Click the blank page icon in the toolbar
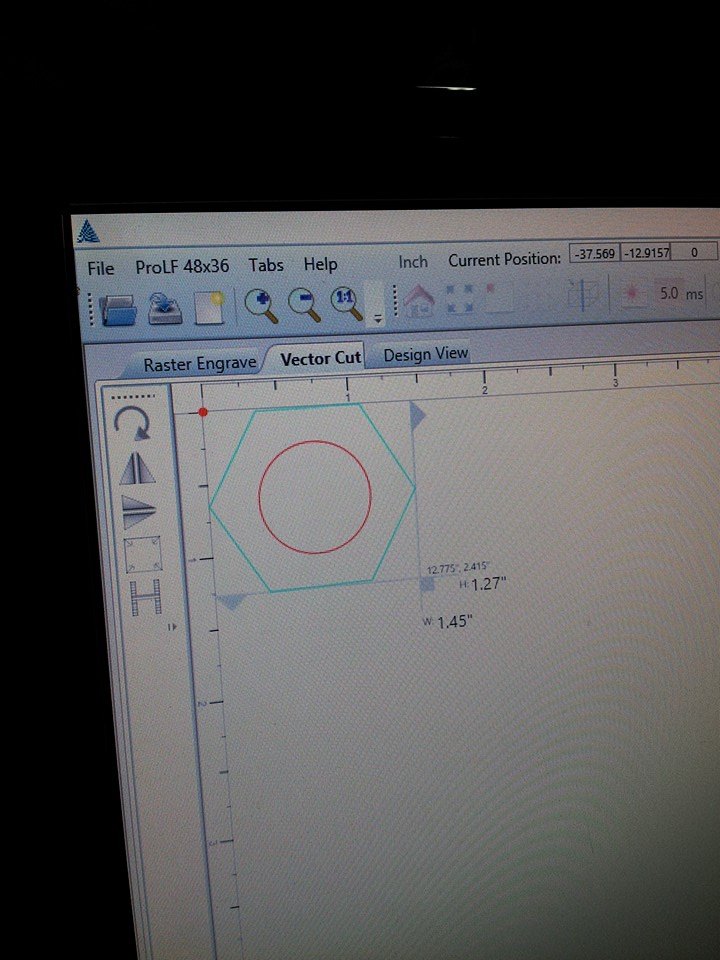 (209, 307)
